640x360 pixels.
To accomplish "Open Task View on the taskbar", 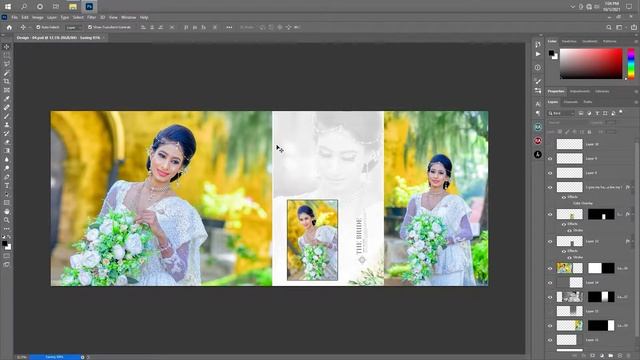I will coord(56,7).
